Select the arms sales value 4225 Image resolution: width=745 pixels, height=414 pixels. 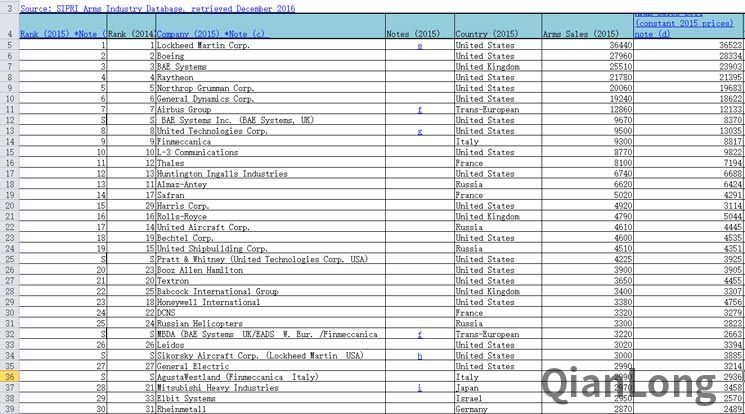click(588, 259)
